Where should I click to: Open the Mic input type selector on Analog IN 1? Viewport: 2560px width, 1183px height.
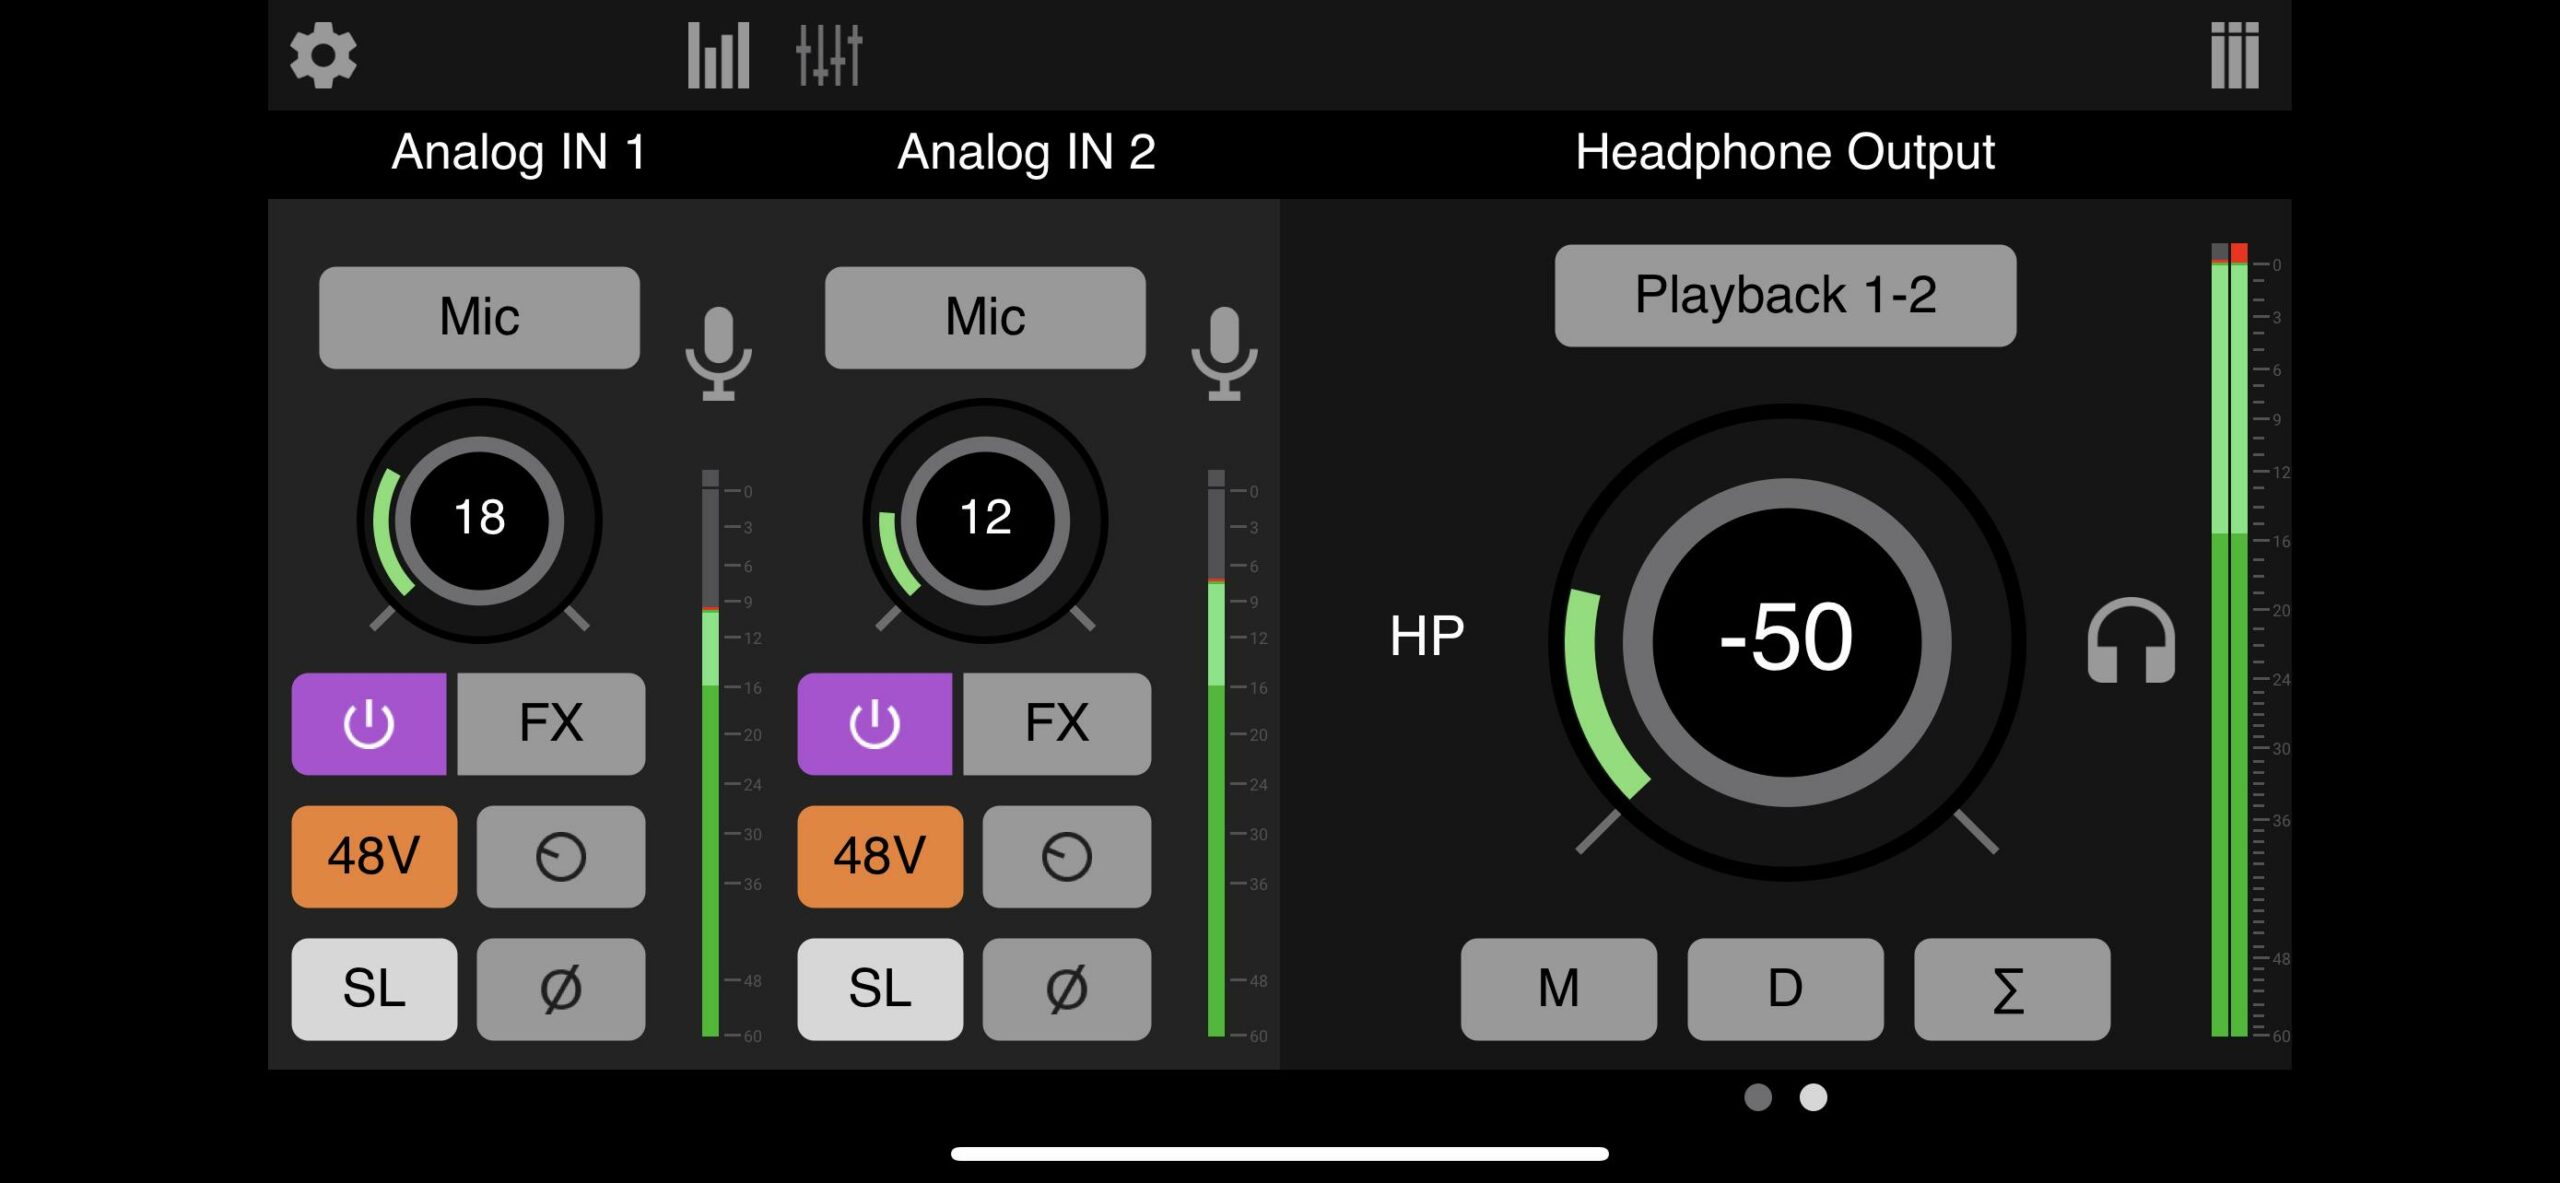tap(479, 317)
